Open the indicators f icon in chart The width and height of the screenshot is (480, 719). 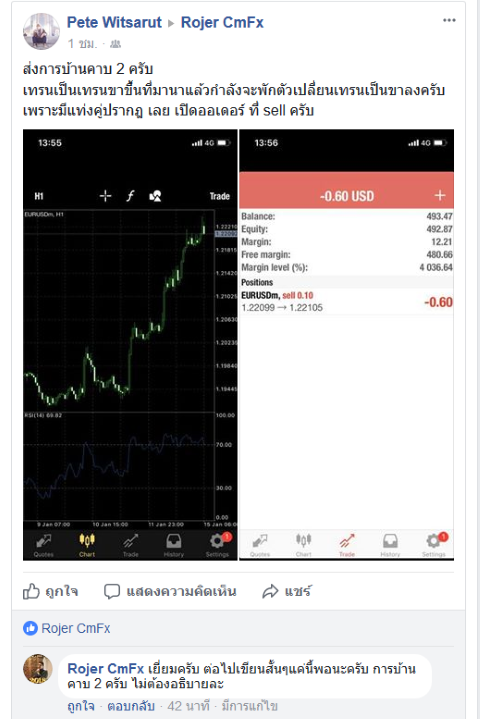[131, 196]
